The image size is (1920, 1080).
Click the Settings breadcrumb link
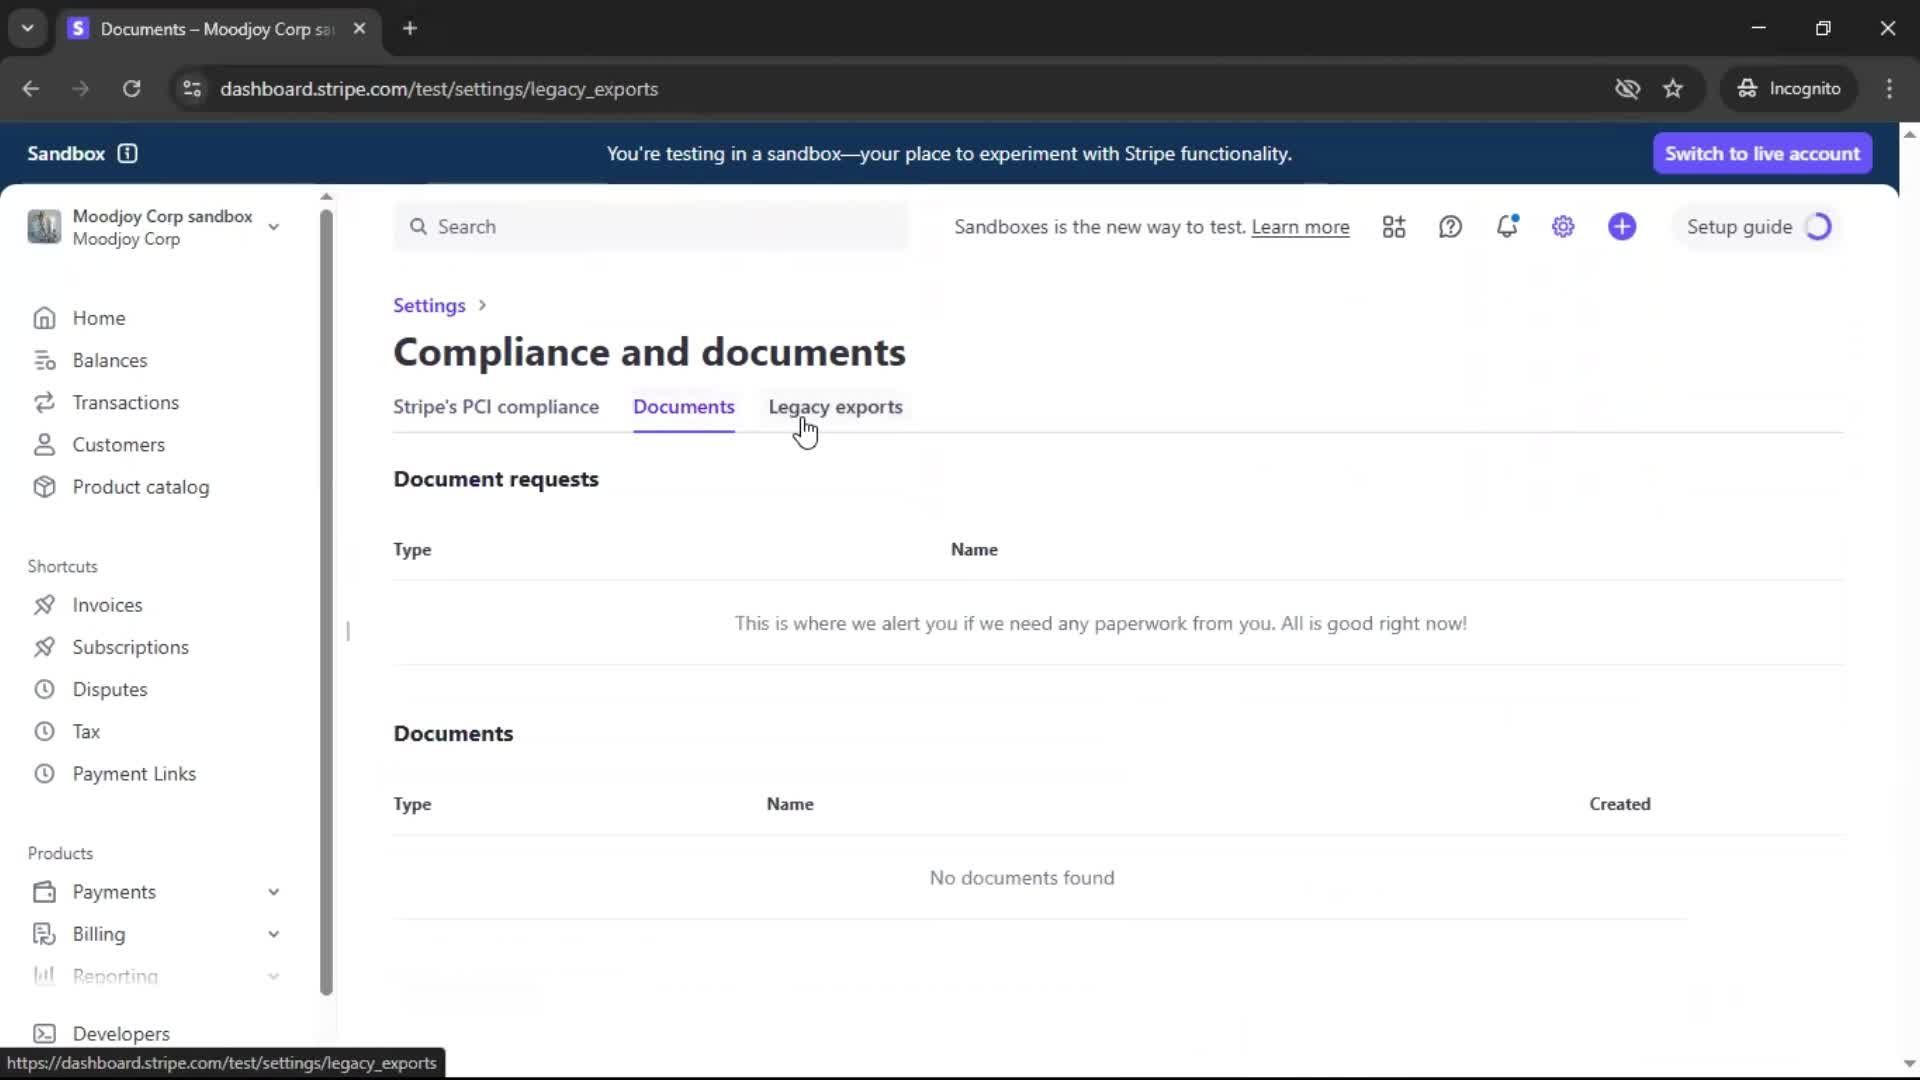click(429, 305)
